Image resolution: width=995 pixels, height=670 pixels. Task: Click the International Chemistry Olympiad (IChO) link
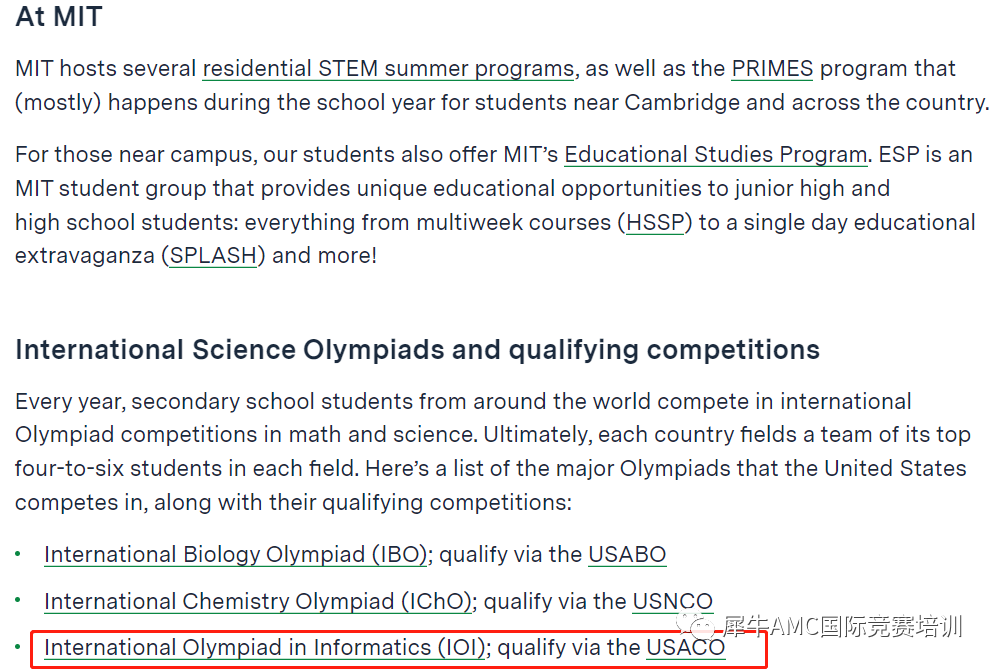(258, 601)
